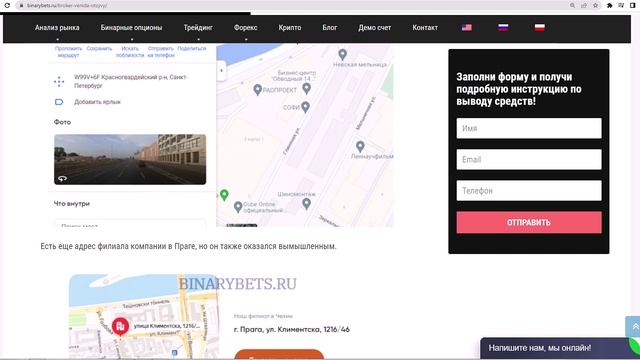
Task: Click the Prague address г. Прага, ул. Климентска
Action: (292, 329)
